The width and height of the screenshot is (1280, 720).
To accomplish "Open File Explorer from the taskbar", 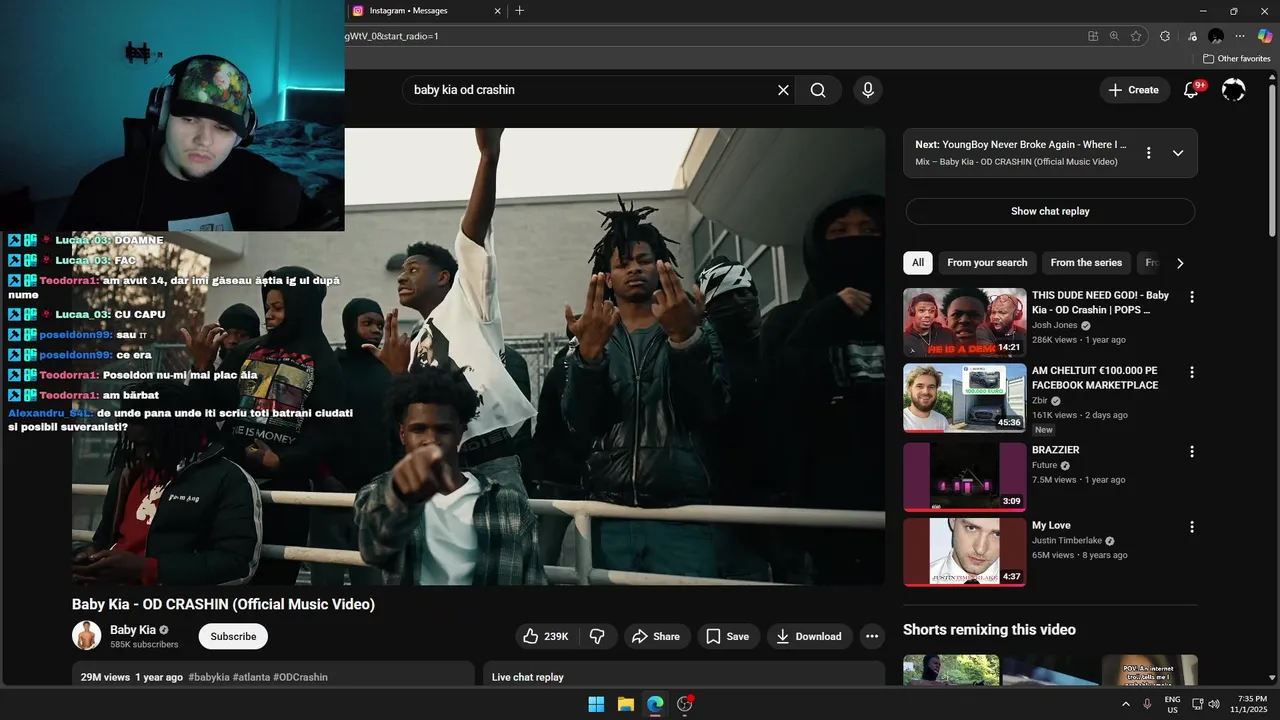I will pyautogui.click(x=626, y=704).
